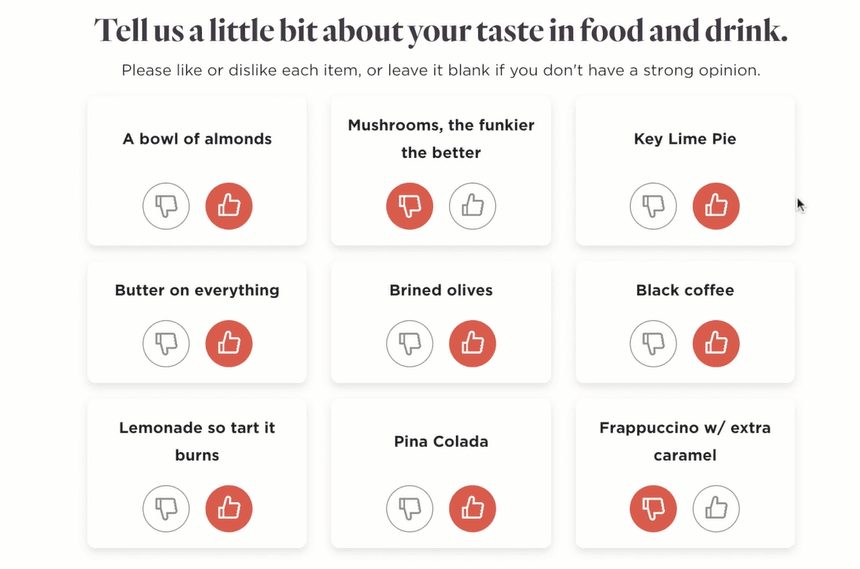
Task: Click the Pina Colada card title
Action: (x=441, y=441)
